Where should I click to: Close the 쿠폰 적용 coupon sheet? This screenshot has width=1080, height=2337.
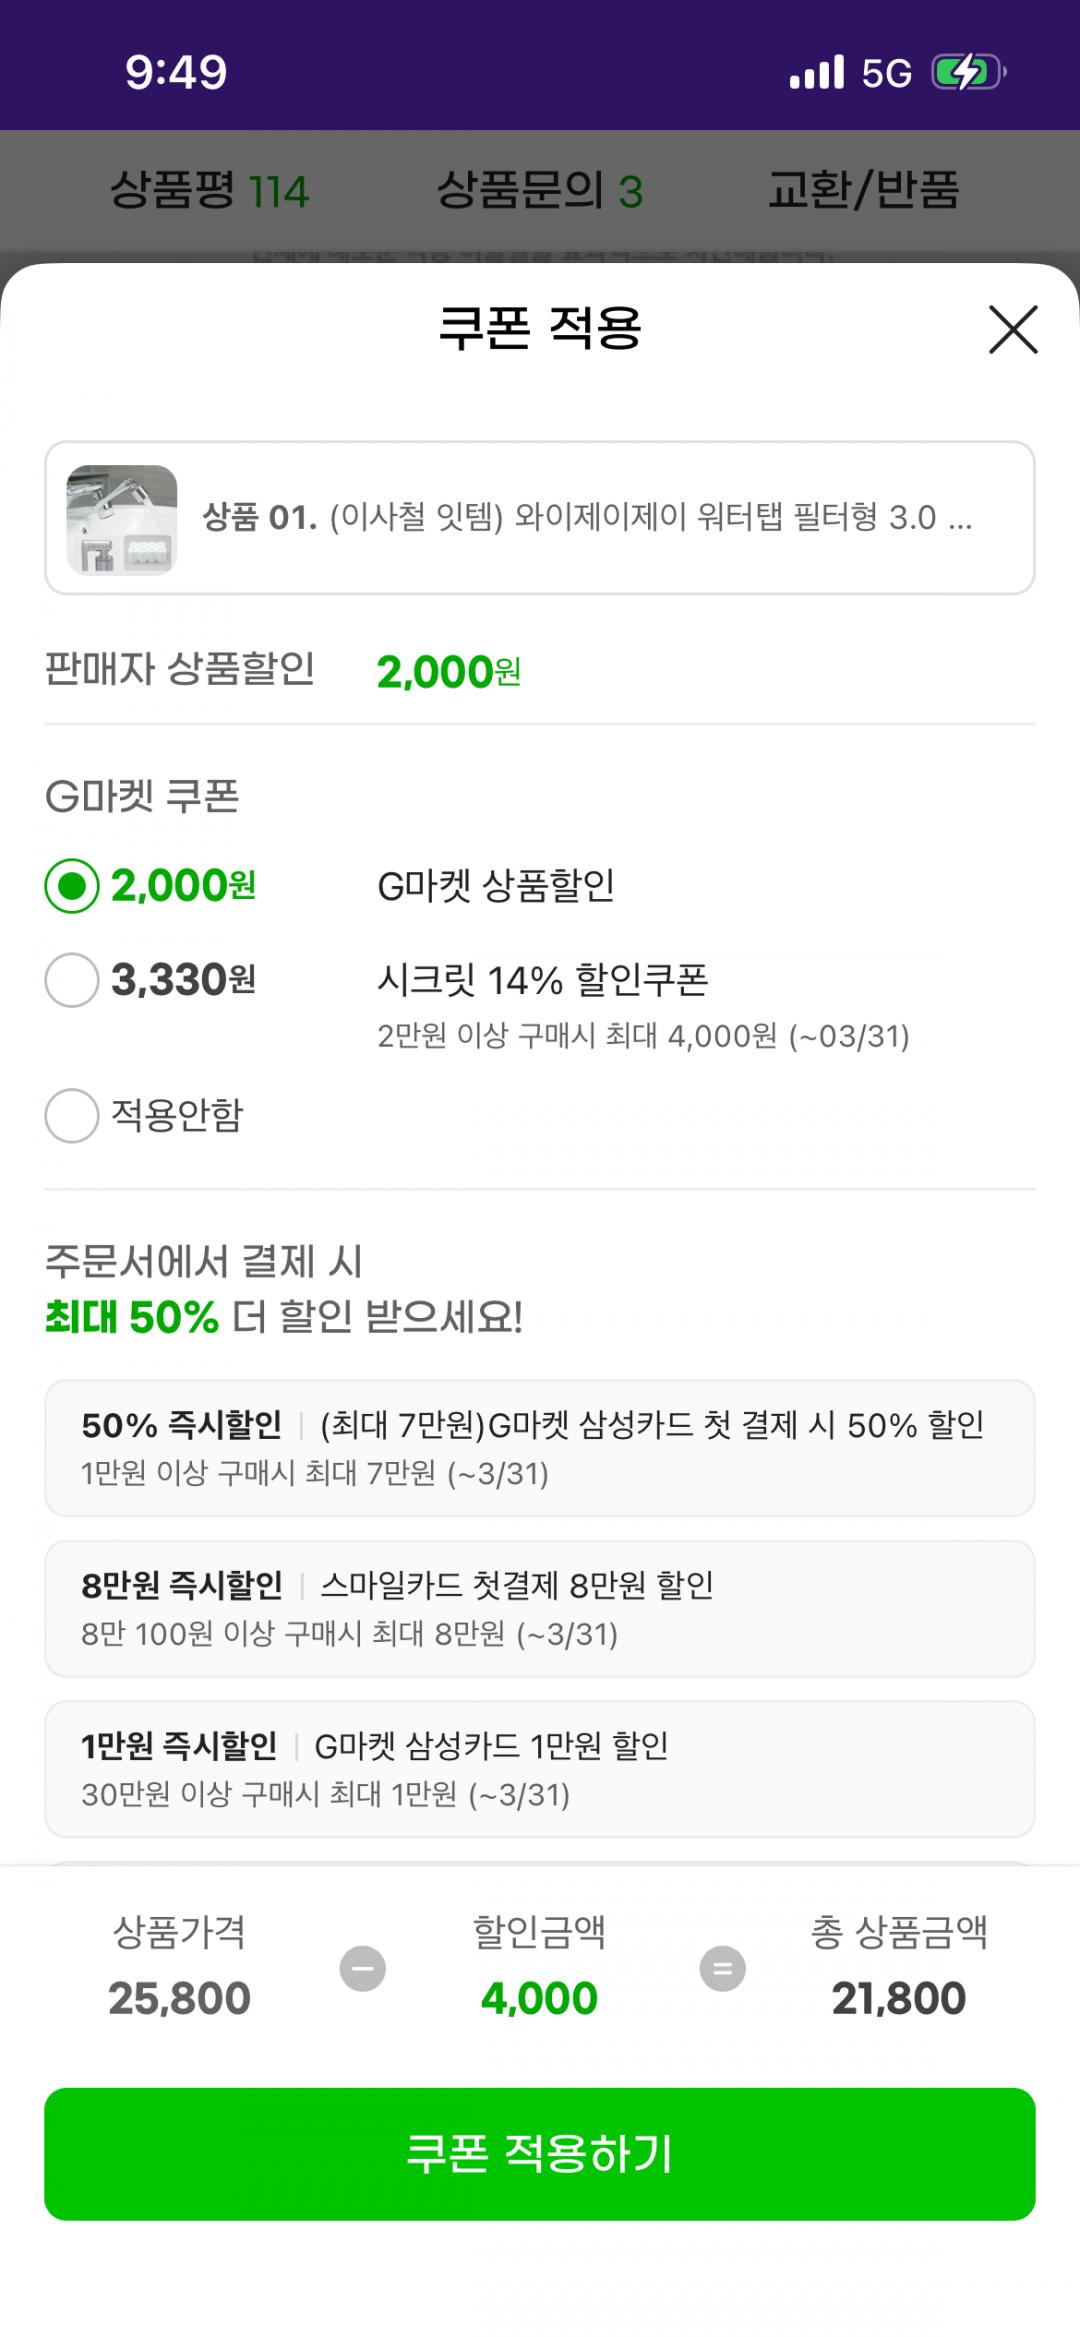(1013, 330)
